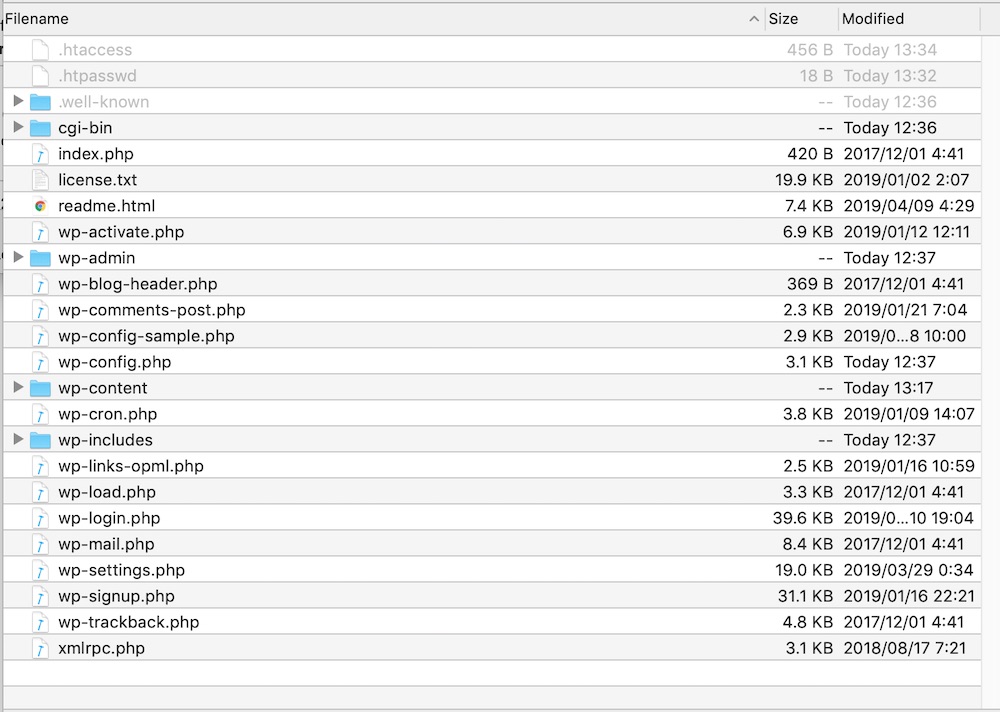Select the cgi-bin folder name
Screen dimensions: 1000x712
pos(85,128)
